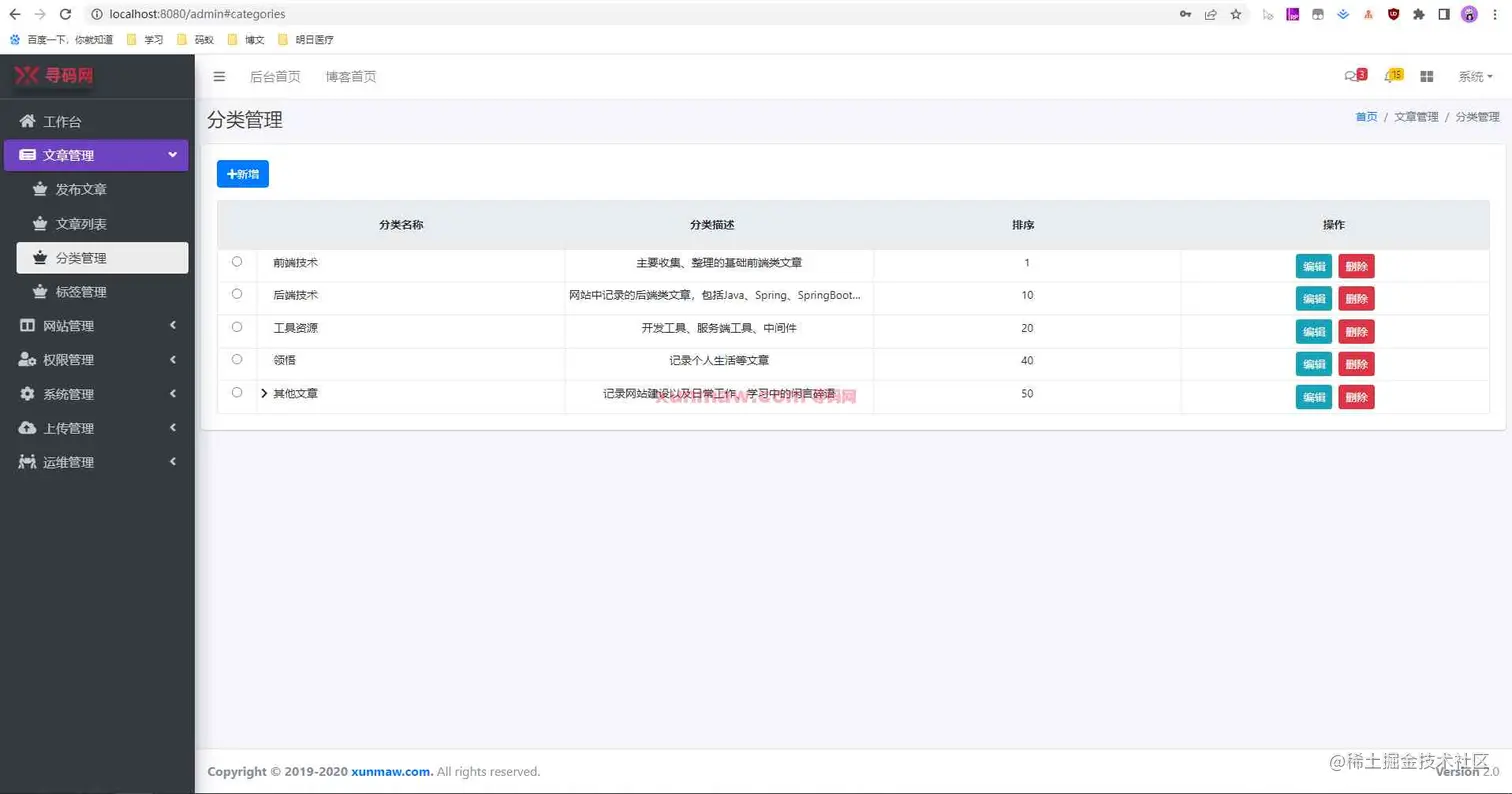The image size is (1512, 794).
Task: Click the browser forward arrow
Action: click(x=40, y=14)
